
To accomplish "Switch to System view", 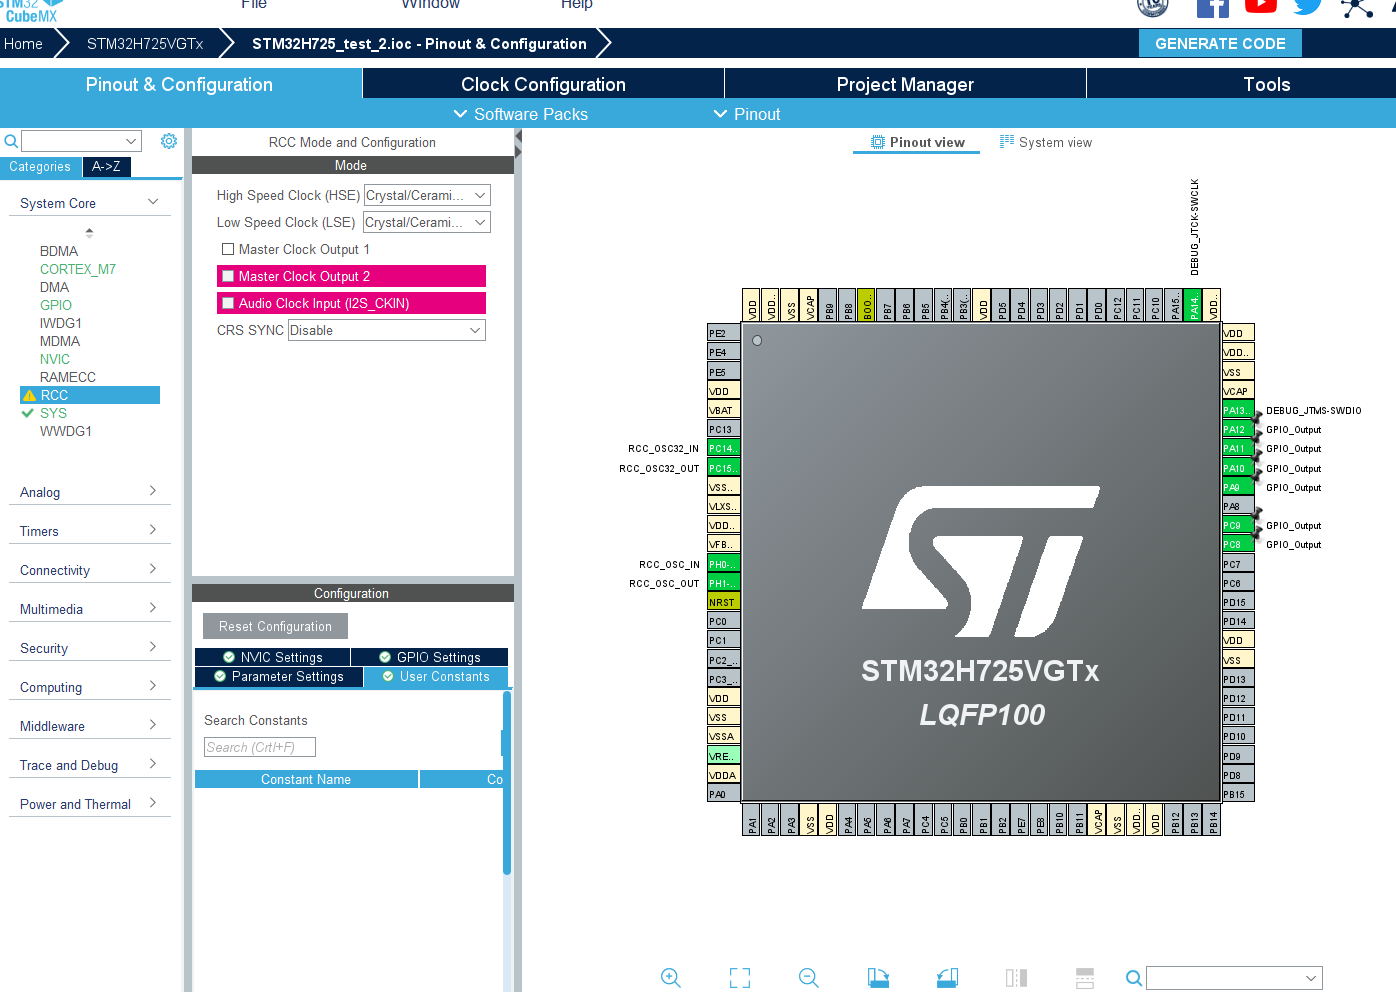I will [x=1046, y=142].
